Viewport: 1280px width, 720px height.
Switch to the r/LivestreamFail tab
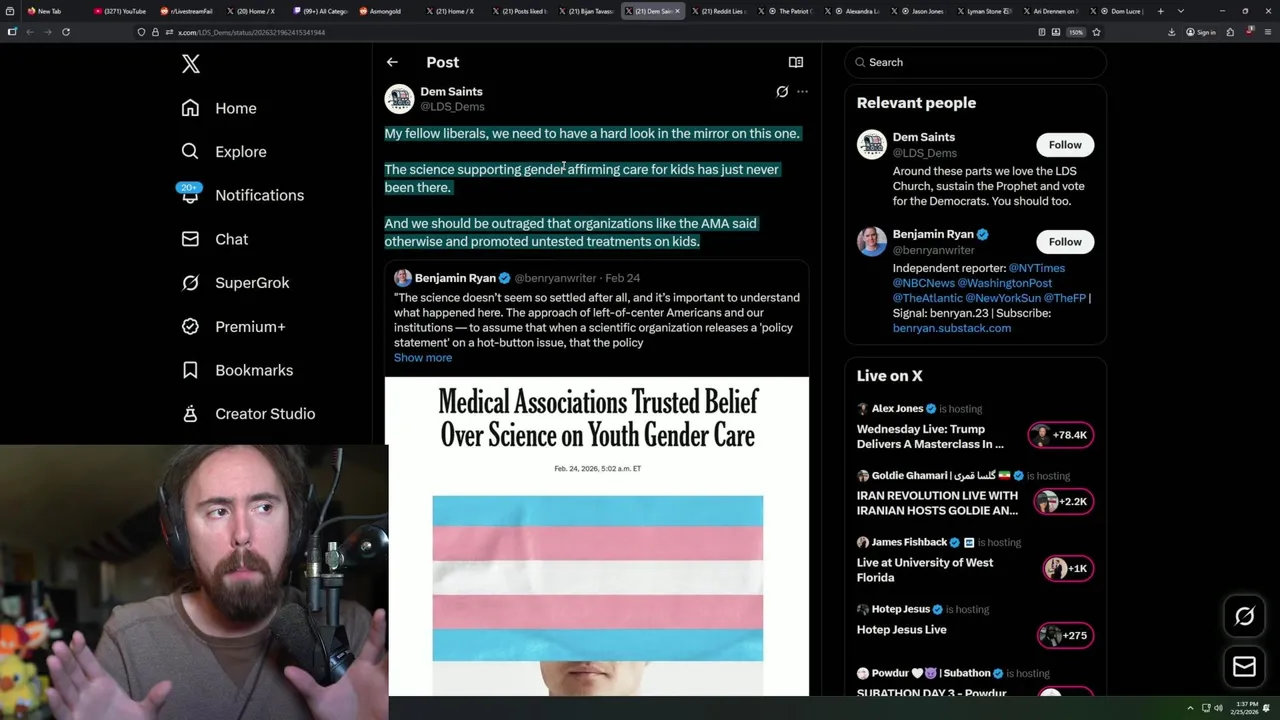click(x=187, y=11)
